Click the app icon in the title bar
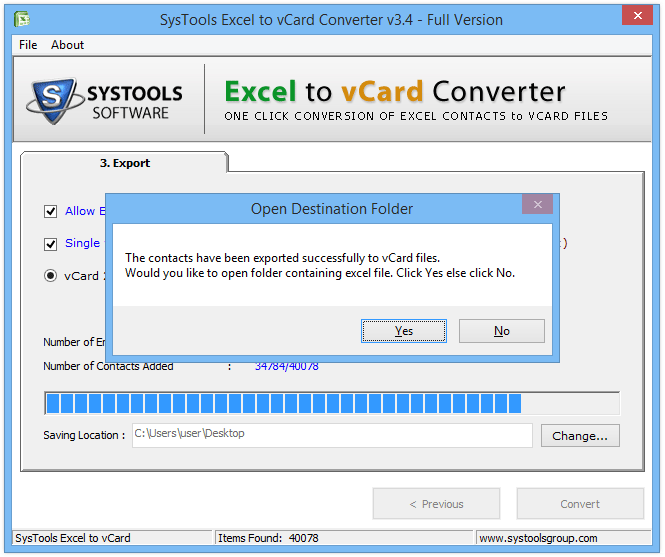Viewport: 665px width, 557px height. [22, 19]
